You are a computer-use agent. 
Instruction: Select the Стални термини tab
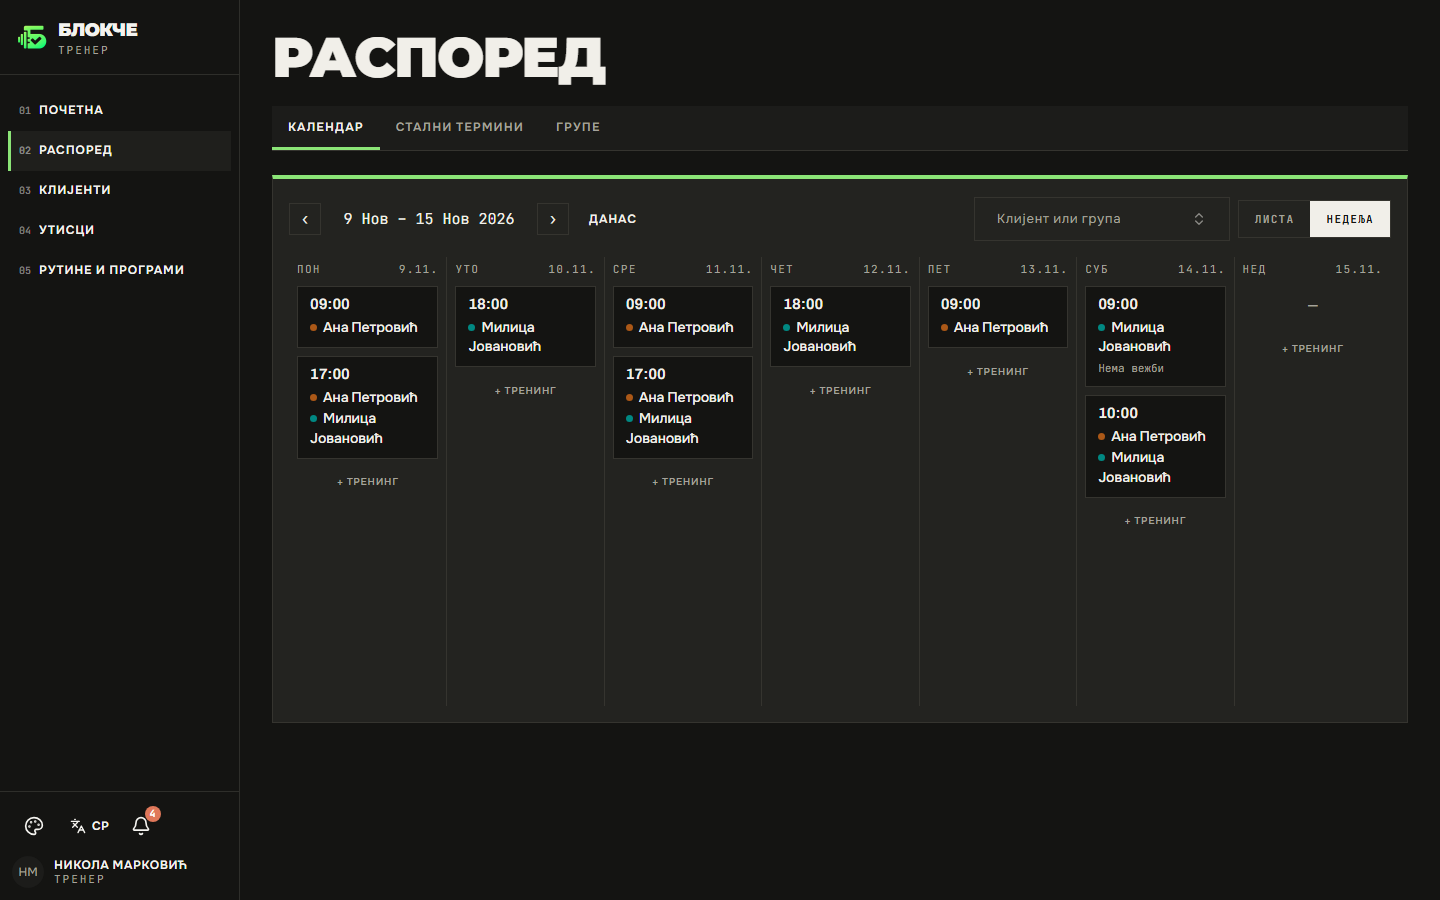pos(460,127)
